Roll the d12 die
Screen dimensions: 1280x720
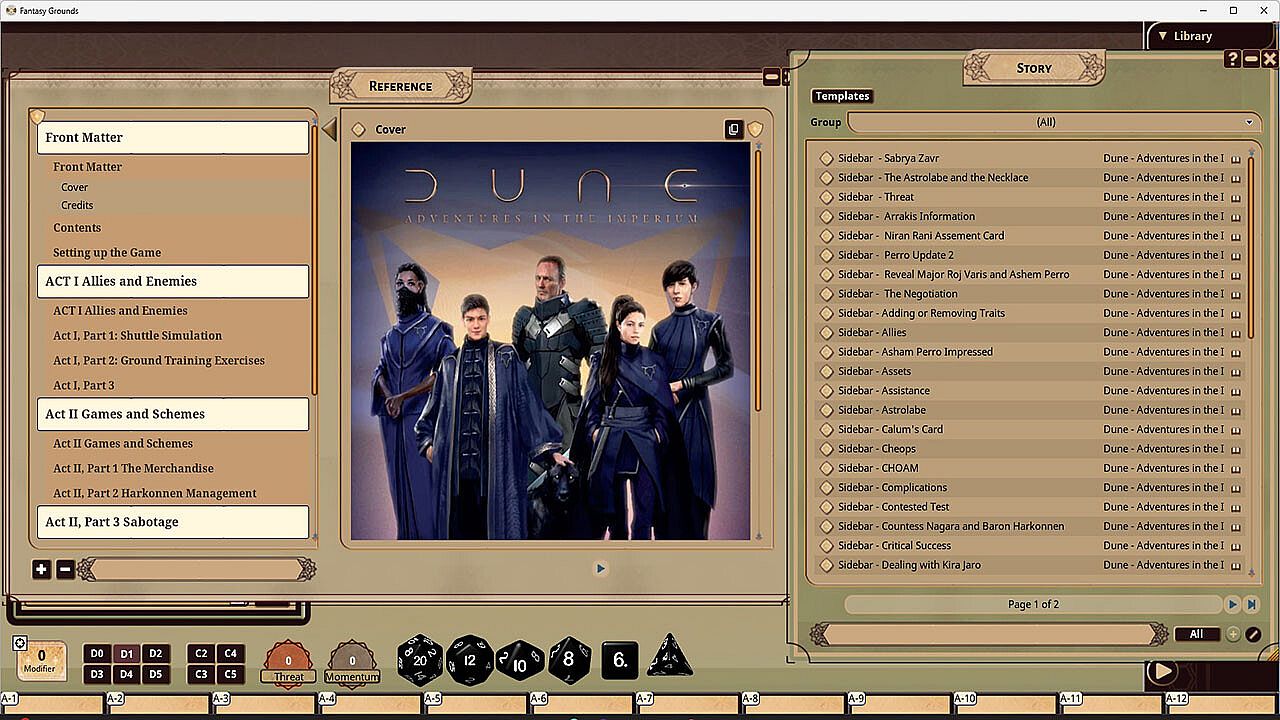[469, 660]
